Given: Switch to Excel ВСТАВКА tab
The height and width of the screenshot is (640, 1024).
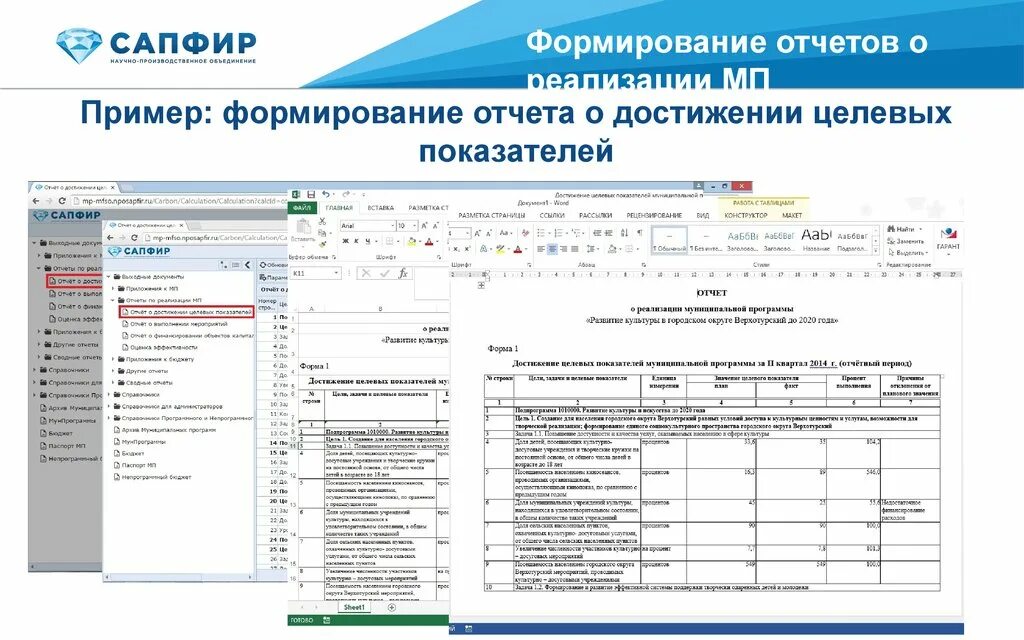Looking at the screenshot, I should pyautogui.click(x=381, y=208).
